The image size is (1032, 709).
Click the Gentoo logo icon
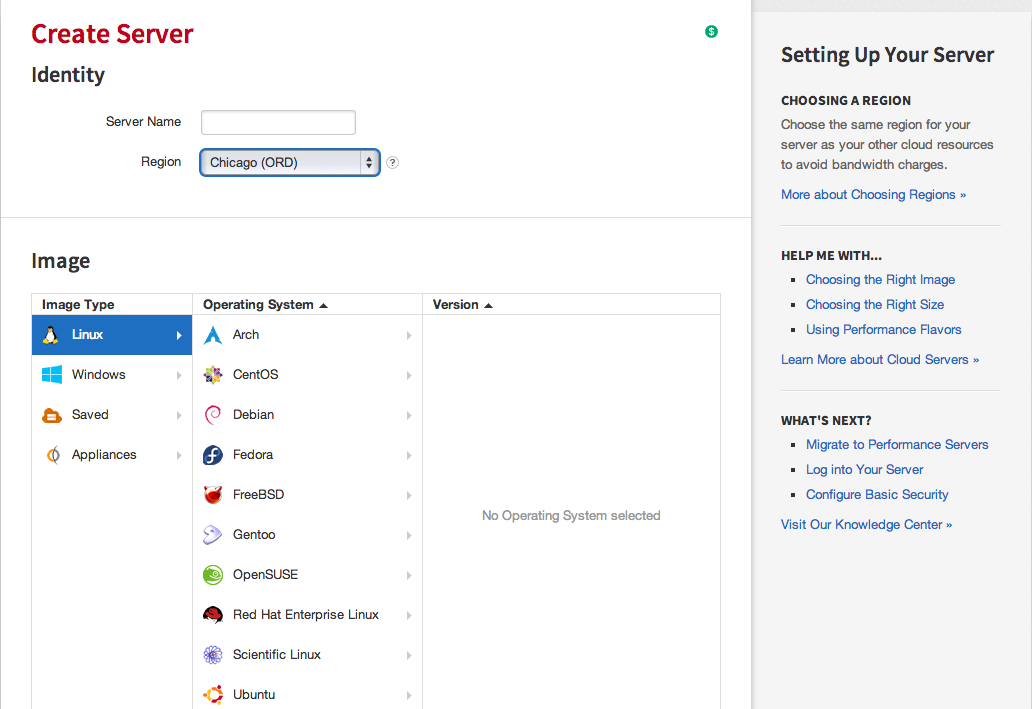(x=213, y=535)
